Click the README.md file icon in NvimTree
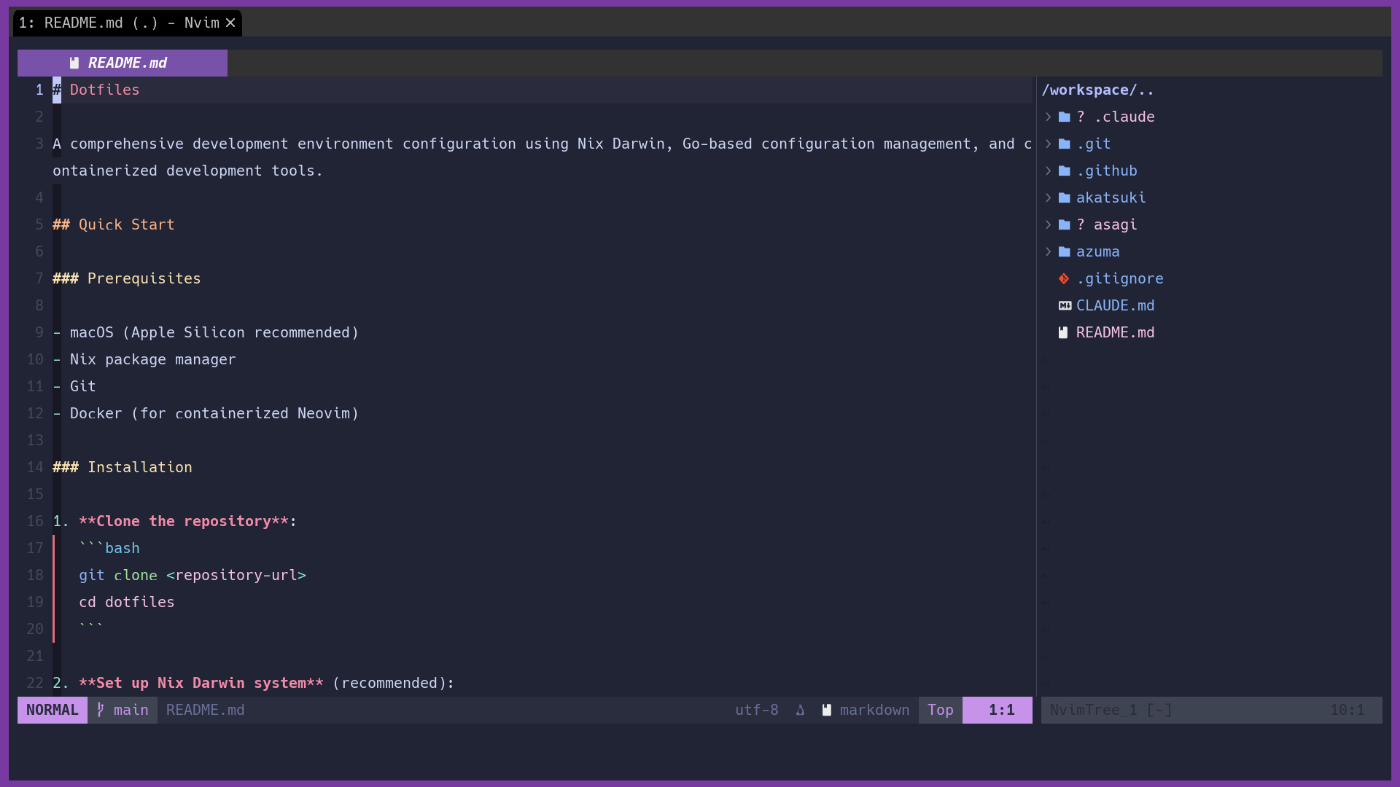Viewport: 1400px width, 787px height. [1064, 333]
